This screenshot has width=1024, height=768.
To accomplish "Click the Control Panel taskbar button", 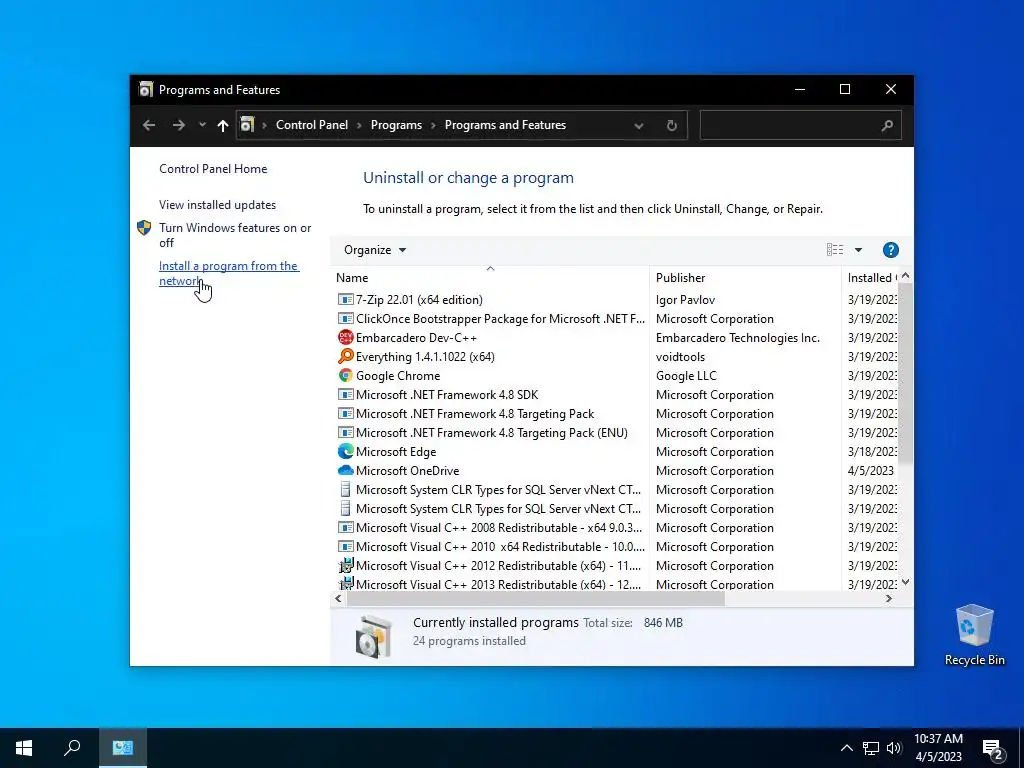I will click(x=123, y=748).
